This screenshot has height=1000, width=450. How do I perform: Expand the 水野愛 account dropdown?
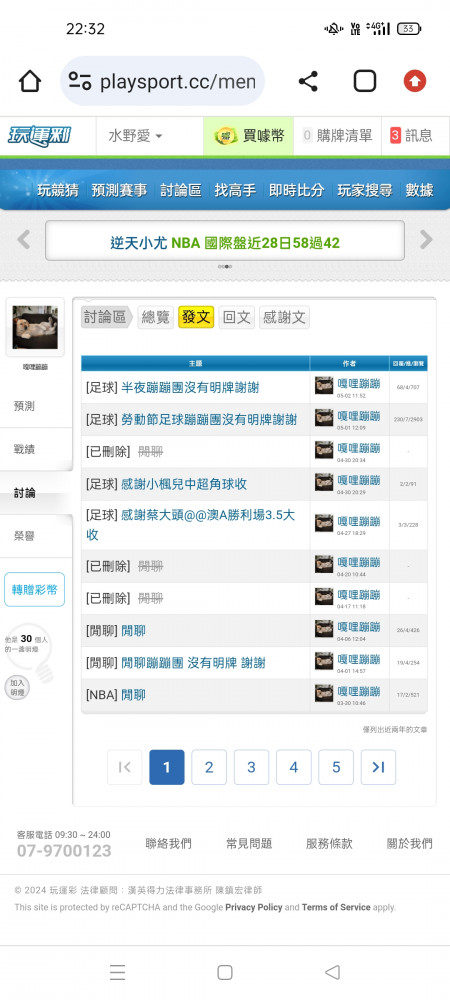pos(135,136)
